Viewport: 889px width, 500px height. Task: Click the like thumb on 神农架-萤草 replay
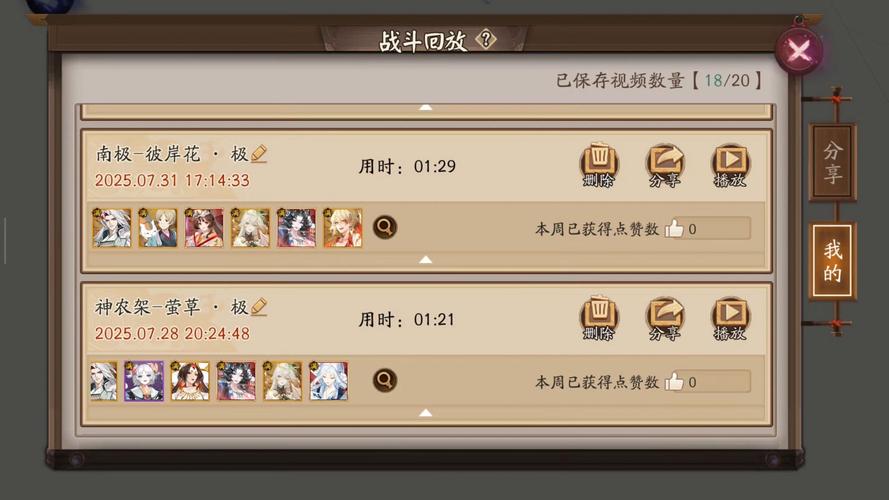click(x=675, y=382)
